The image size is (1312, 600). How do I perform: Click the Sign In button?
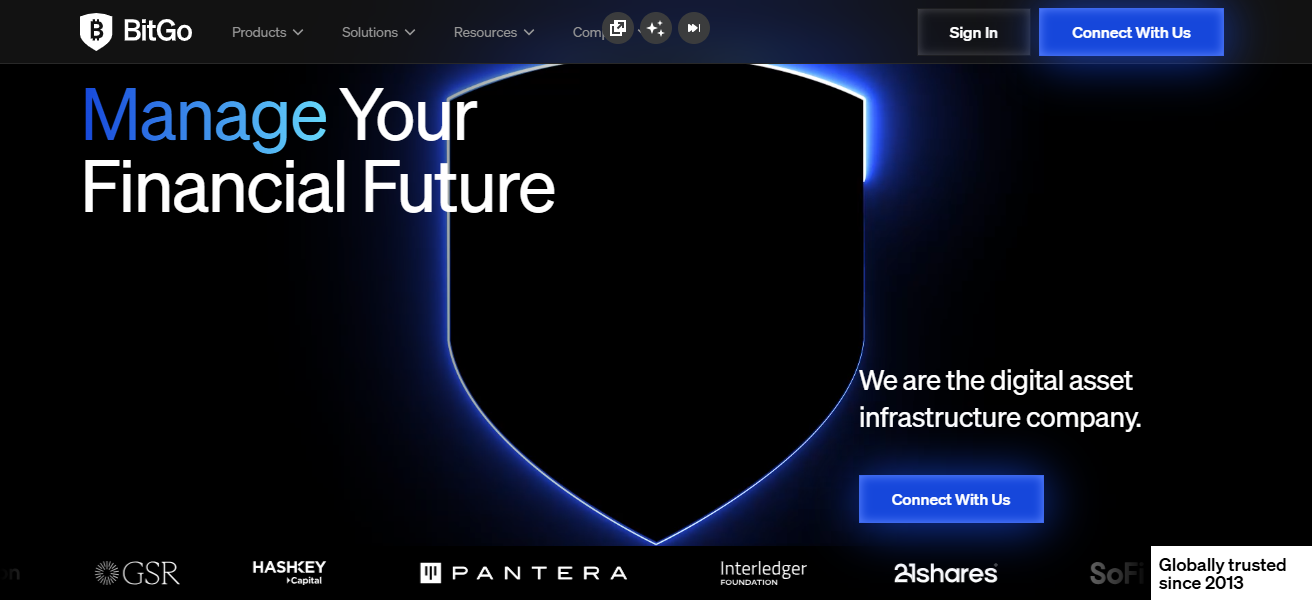pyautogui.click(x=973, y=32)
